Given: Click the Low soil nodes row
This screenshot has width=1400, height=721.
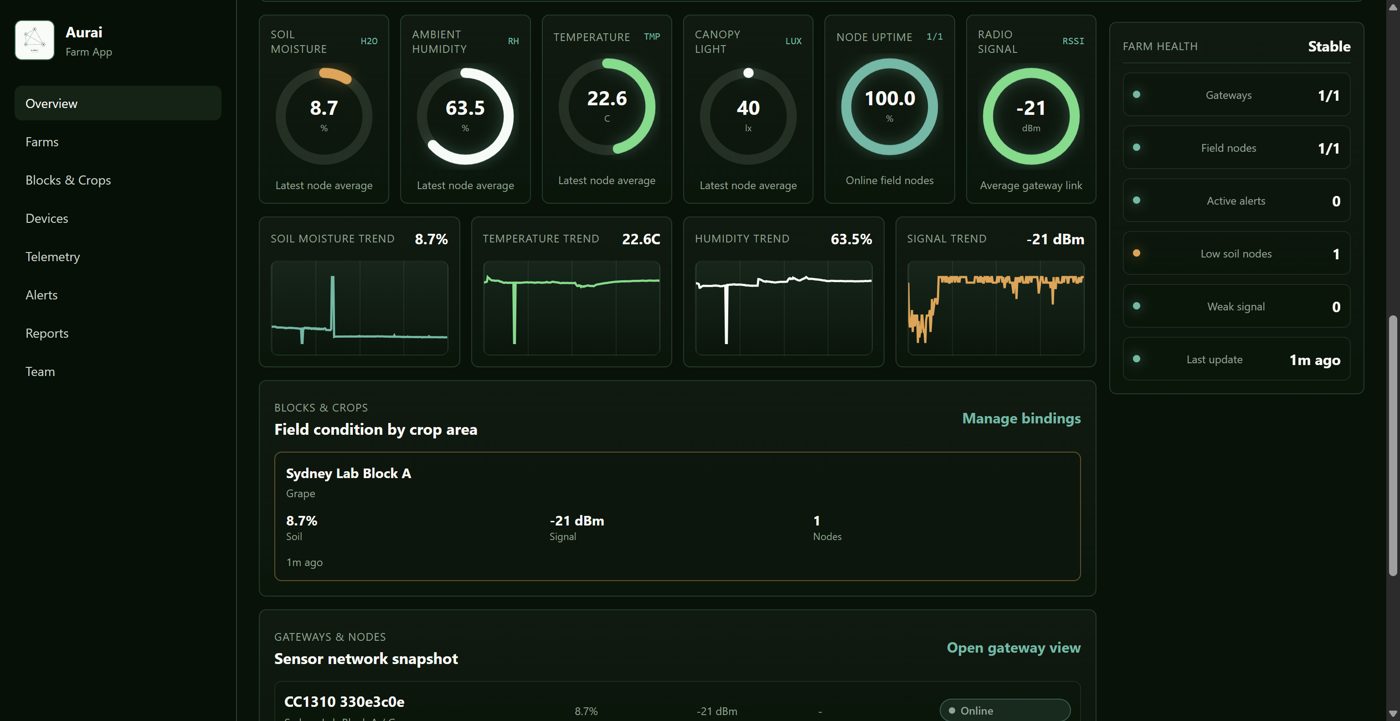Looking at the screenshot, I should point(1236,254).
